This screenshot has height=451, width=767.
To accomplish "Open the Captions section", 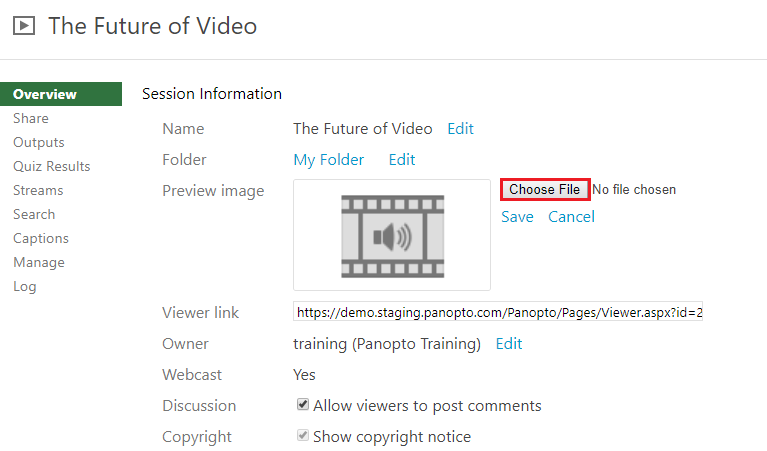I will coord(41,238).
